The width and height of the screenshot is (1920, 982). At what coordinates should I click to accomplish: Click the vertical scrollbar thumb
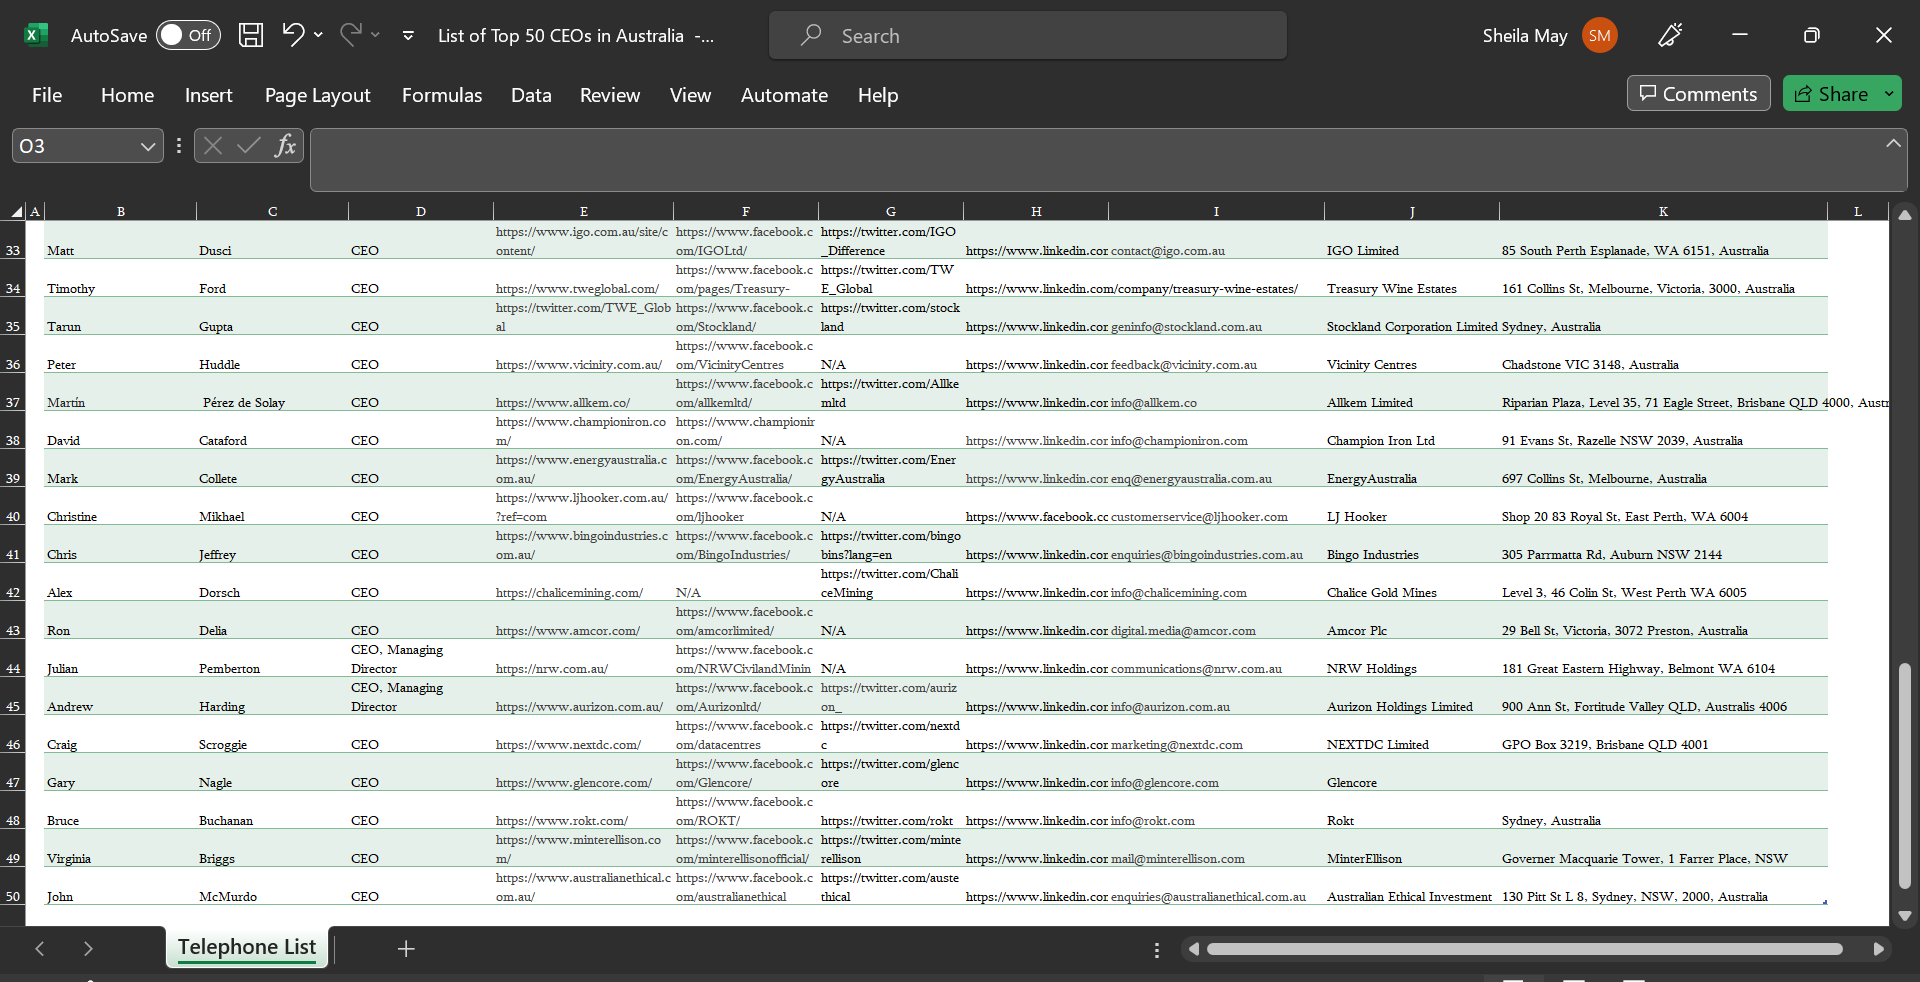pos(1905,775)
